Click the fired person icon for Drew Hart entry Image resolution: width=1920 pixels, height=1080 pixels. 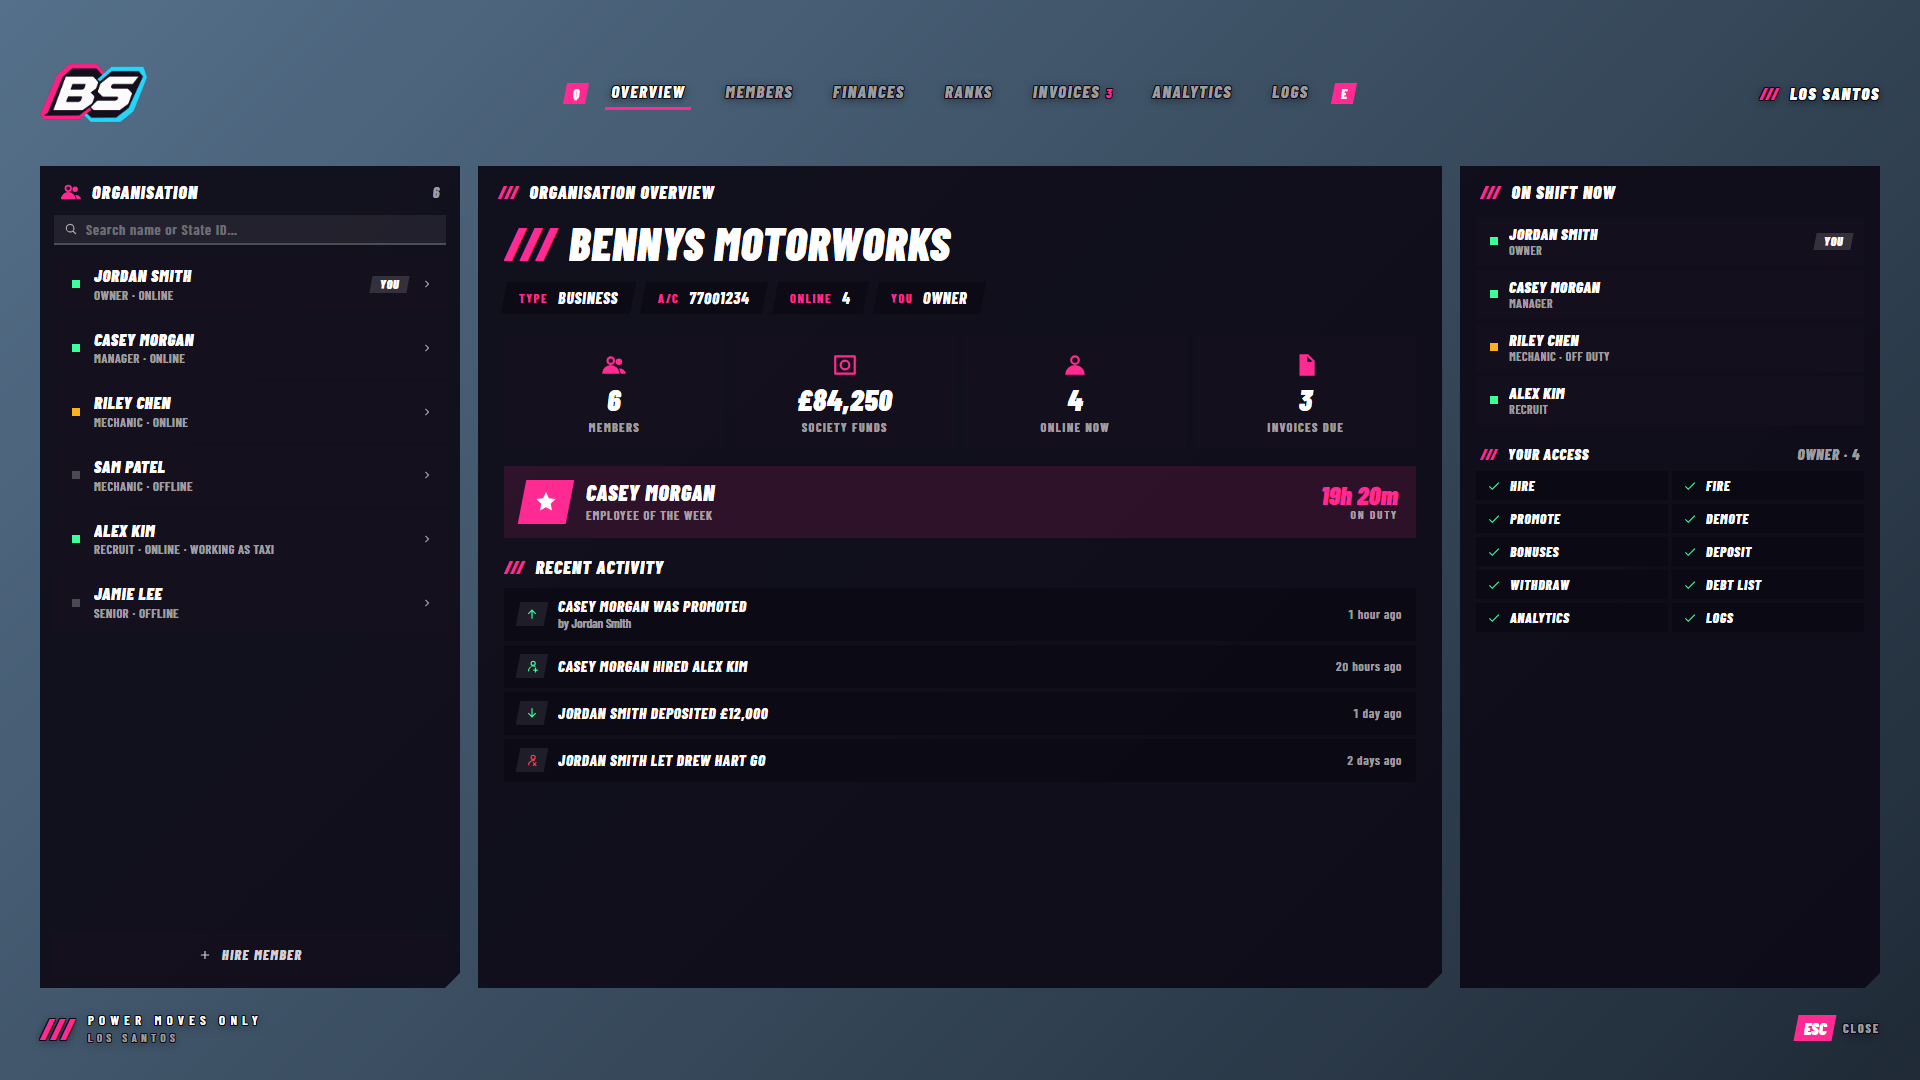tap(532, 760)
